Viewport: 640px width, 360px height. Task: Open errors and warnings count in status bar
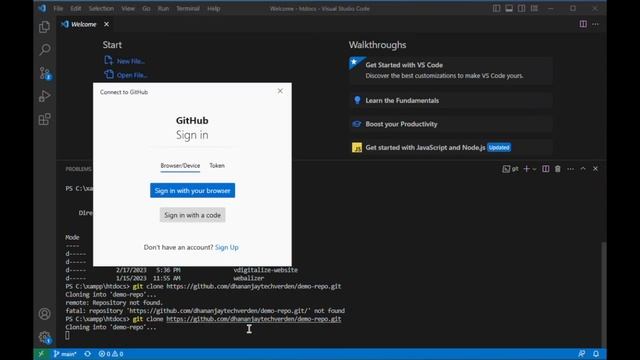tap(111, 354)
